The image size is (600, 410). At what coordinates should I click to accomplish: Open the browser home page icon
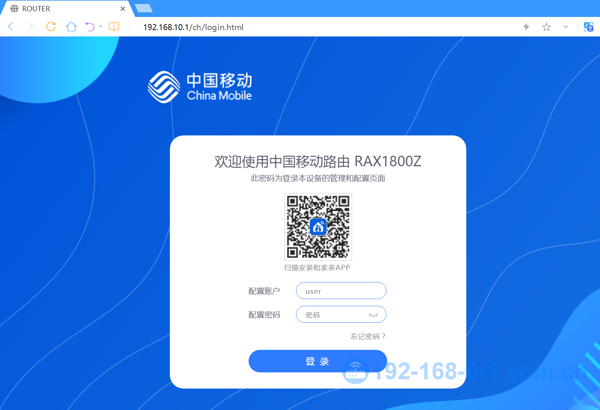71,26
